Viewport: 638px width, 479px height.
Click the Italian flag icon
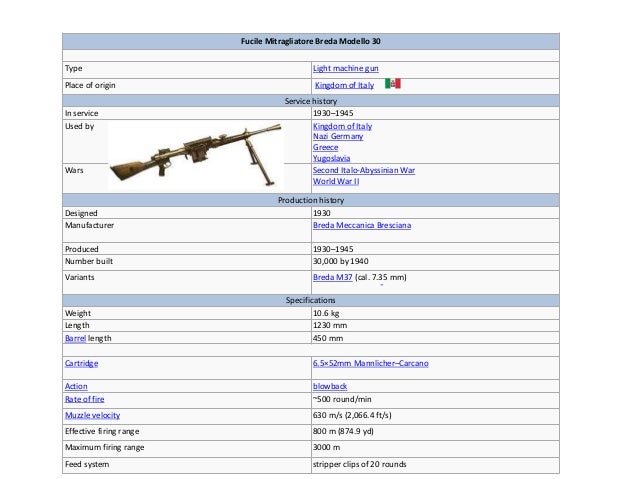point(393,83)
